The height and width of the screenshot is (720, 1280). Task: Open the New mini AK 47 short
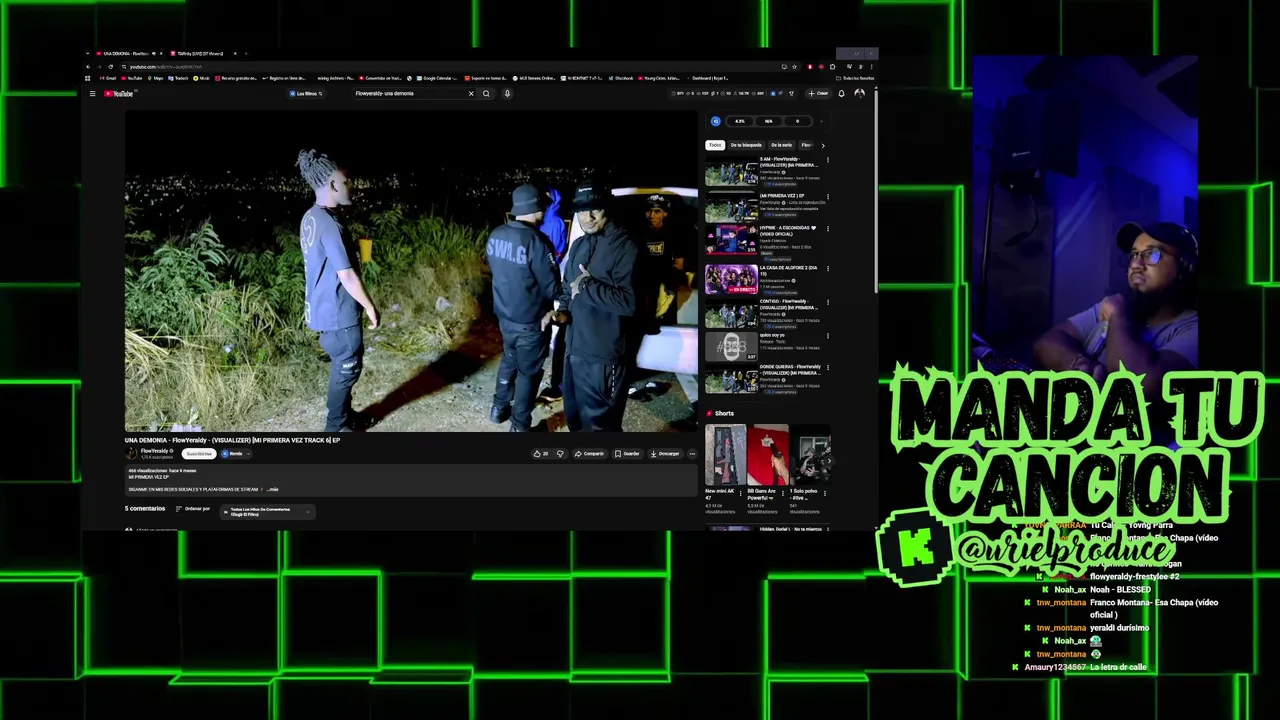(x=725, y=455)
